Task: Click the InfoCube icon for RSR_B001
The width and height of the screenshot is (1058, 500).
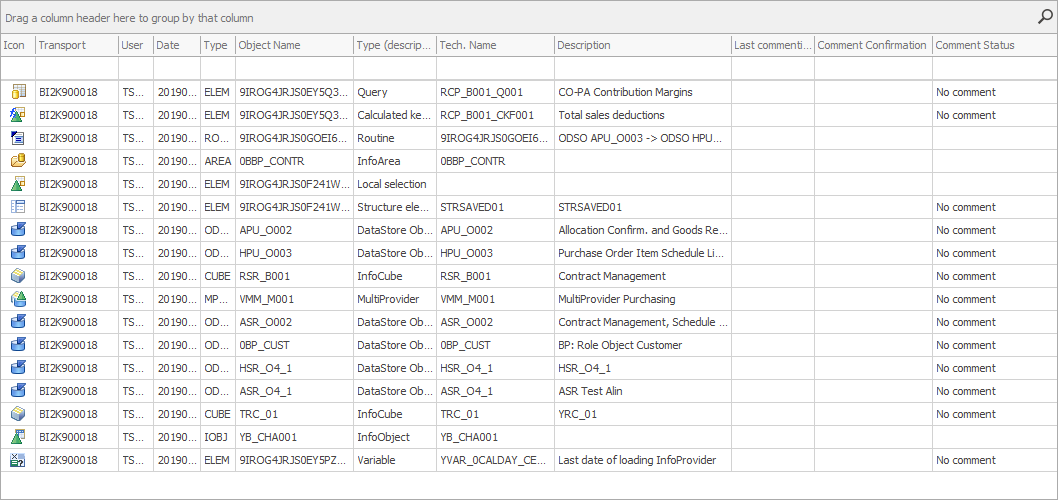Action: (x=17, y=276)
